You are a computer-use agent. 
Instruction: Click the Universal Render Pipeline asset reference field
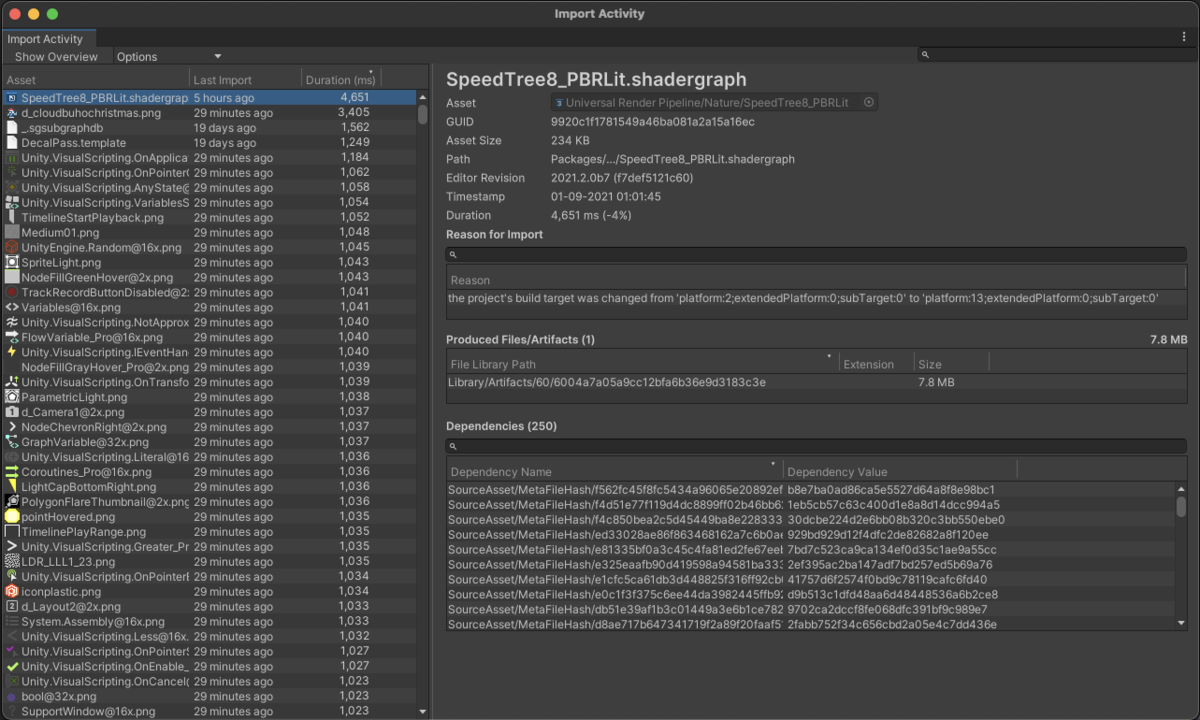(x=714, y=103)
